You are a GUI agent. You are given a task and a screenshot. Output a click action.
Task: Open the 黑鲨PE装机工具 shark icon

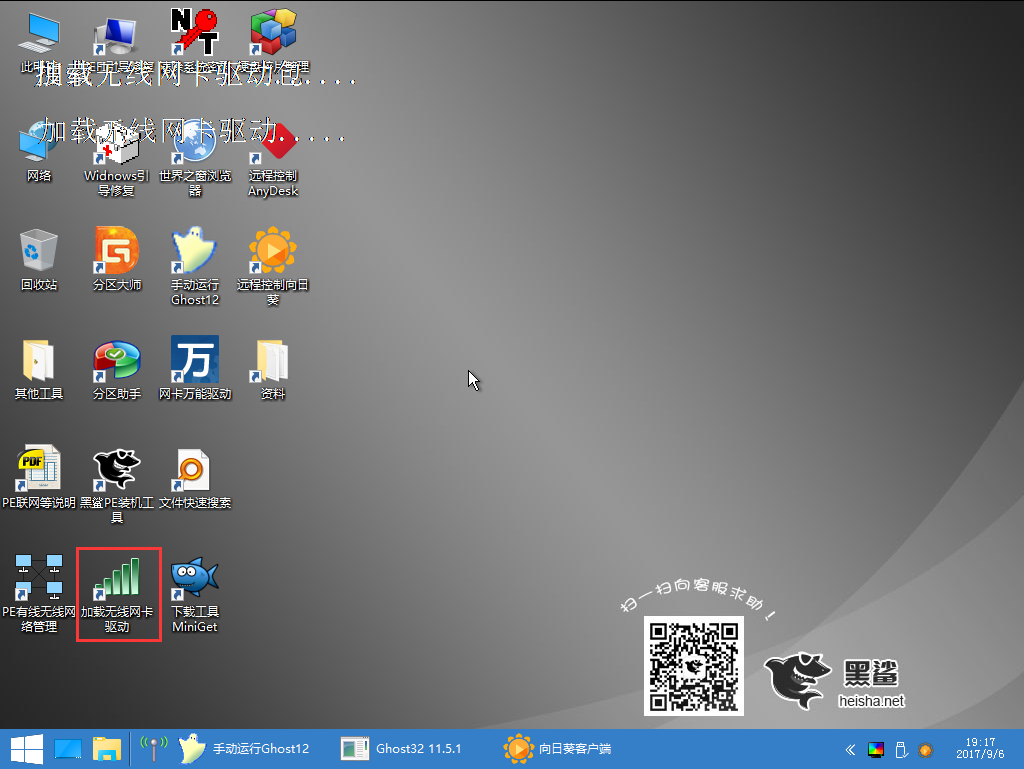pyautogui.click(x=117, y=470)
